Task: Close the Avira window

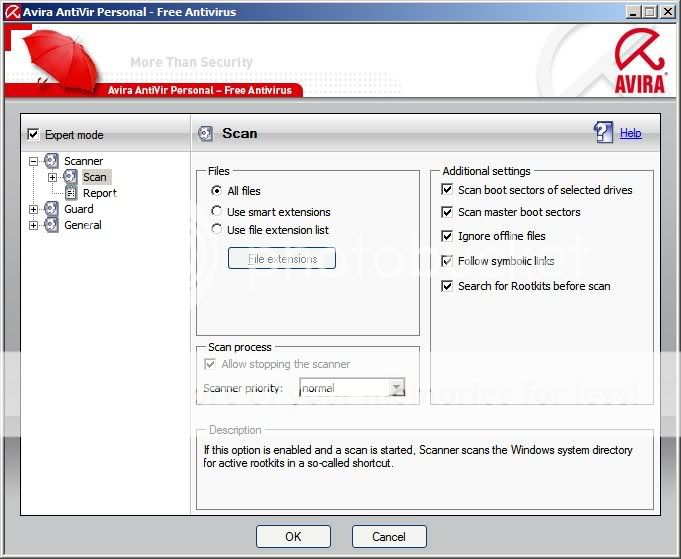Action: [668, 12]
